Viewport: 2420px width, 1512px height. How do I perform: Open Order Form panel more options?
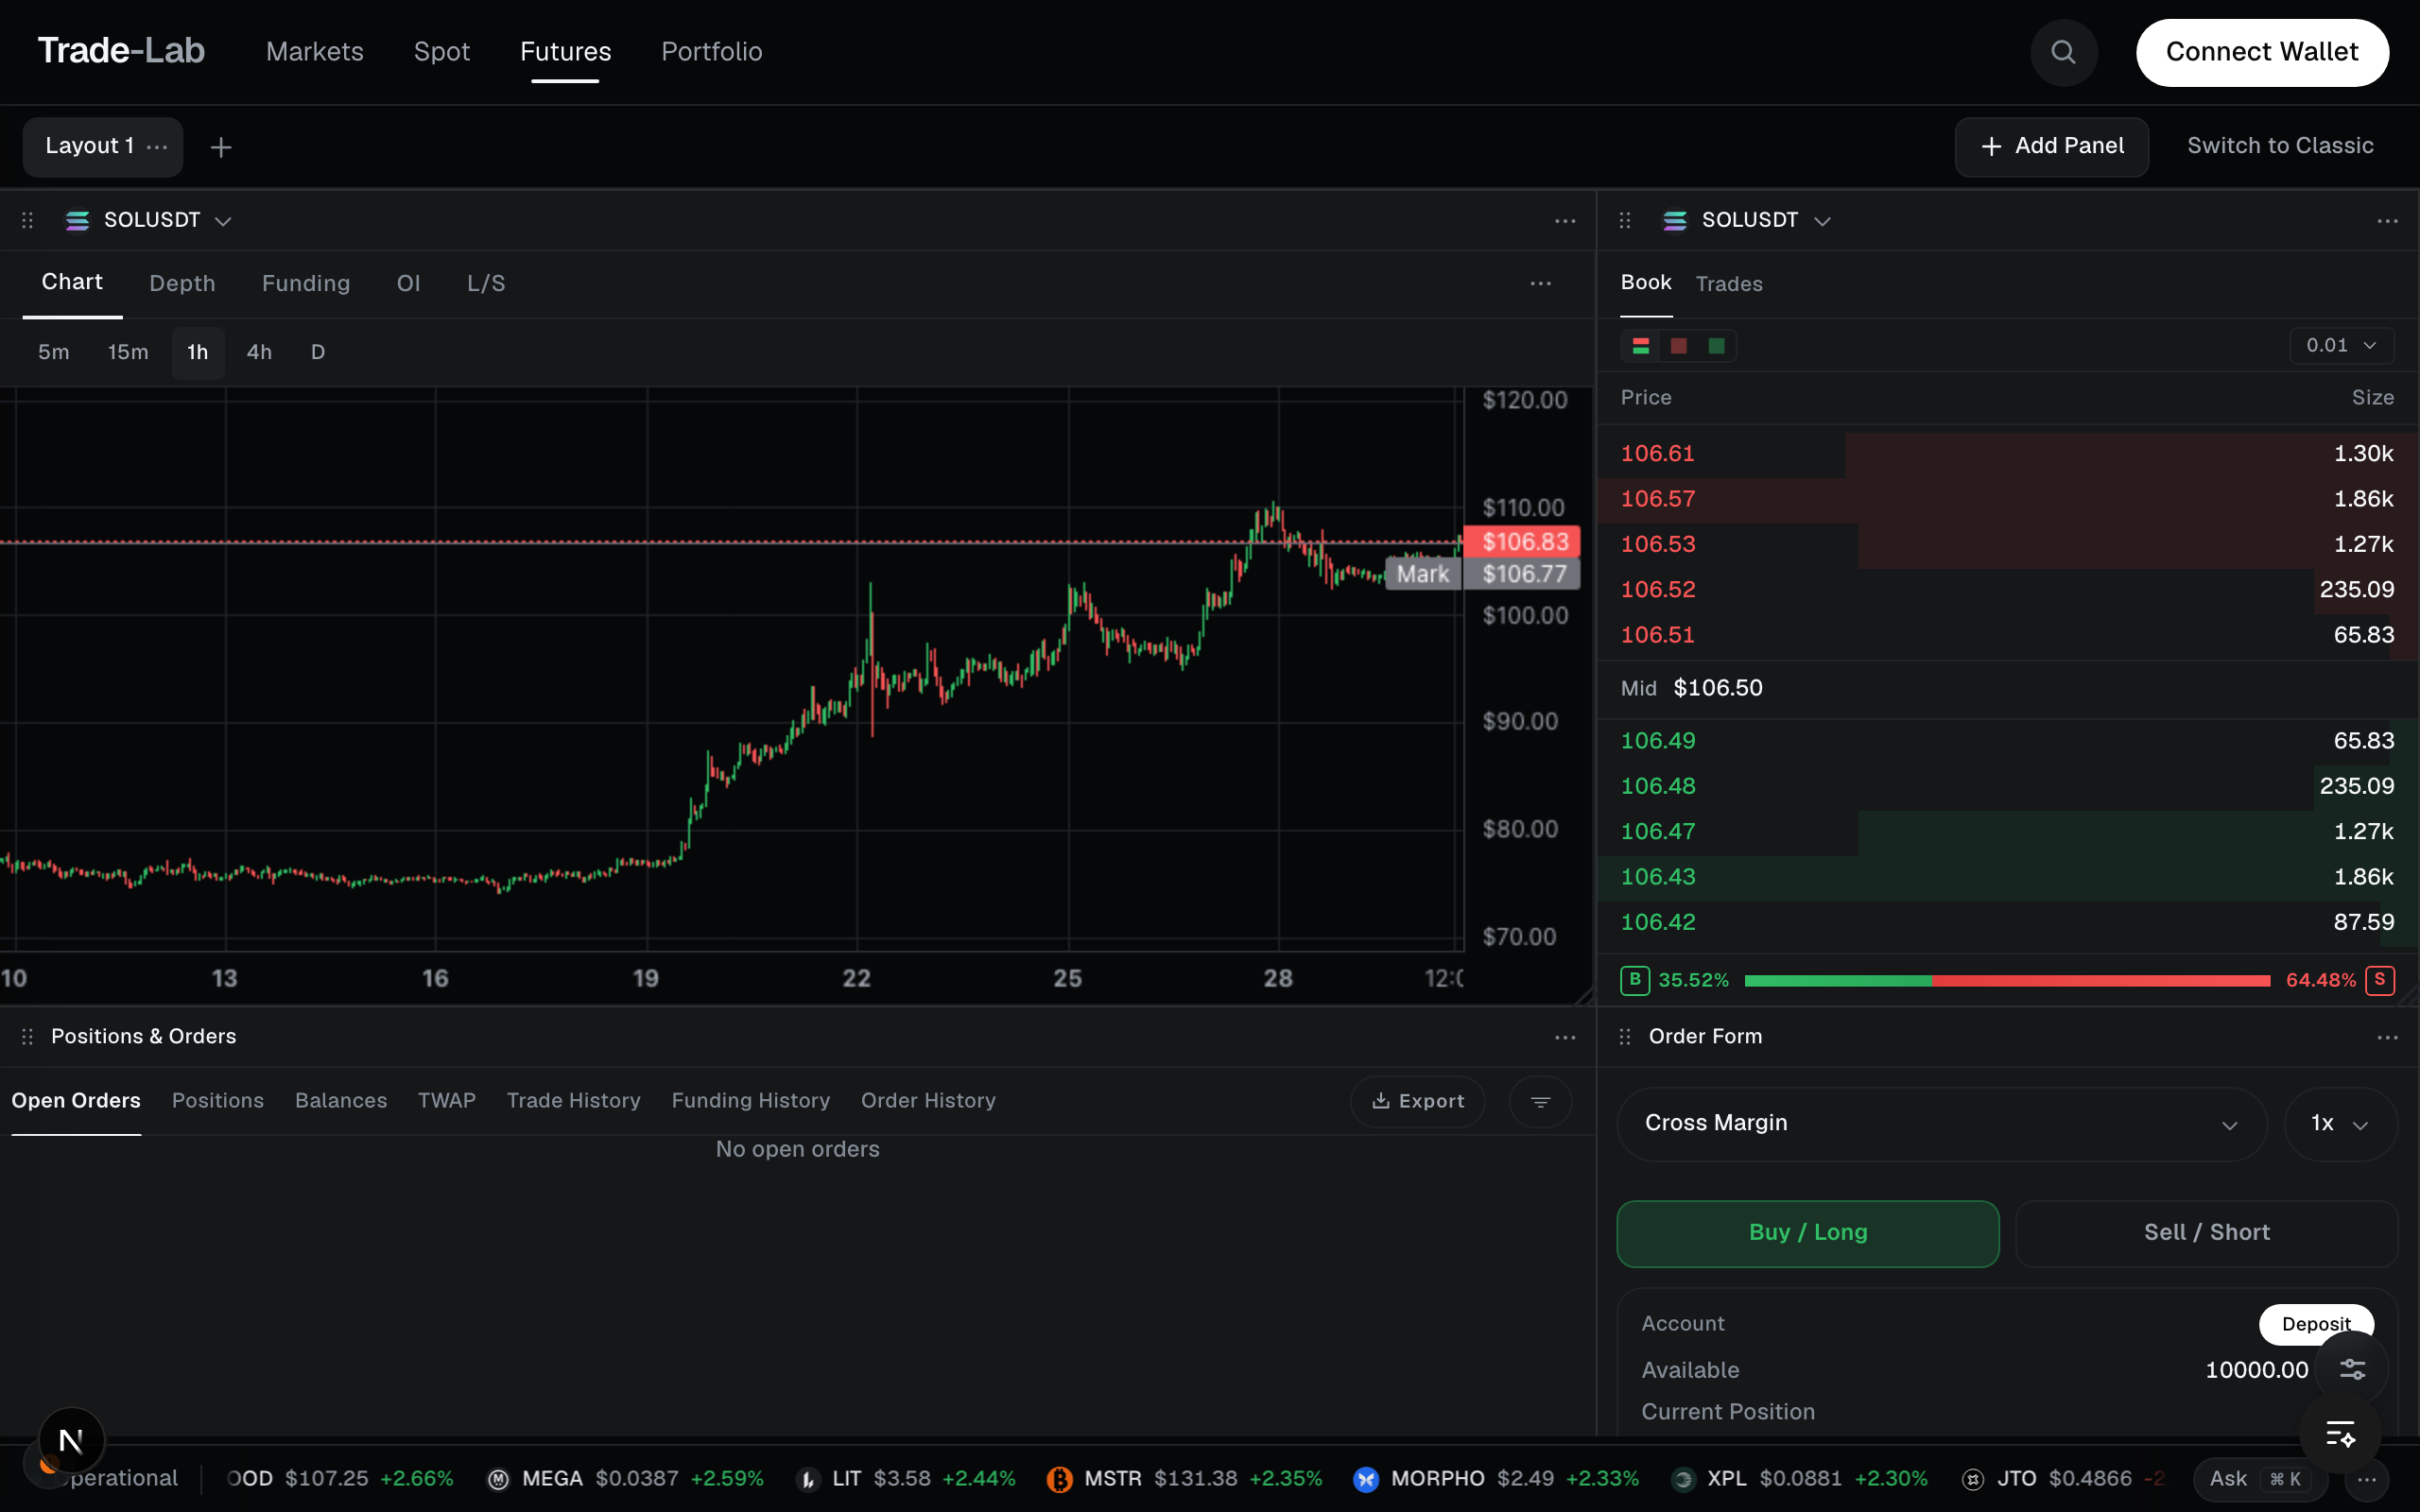2387,1037
